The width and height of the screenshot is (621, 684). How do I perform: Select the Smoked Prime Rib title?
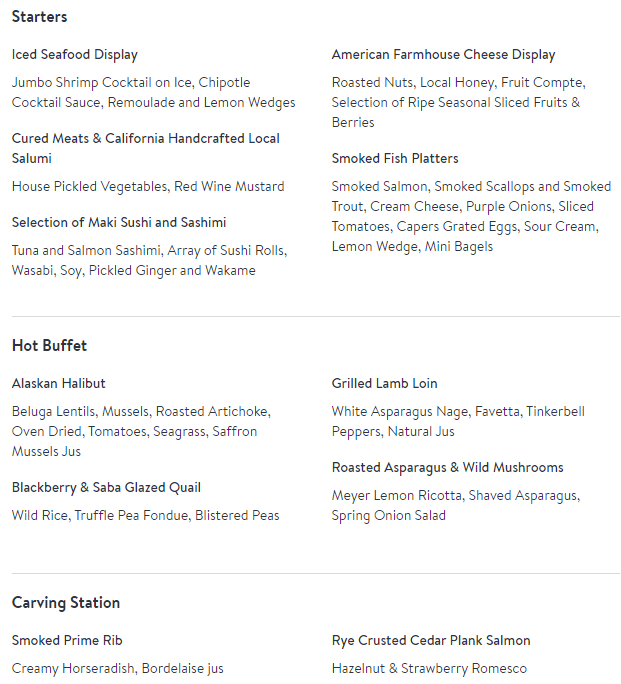pos(67,641)
